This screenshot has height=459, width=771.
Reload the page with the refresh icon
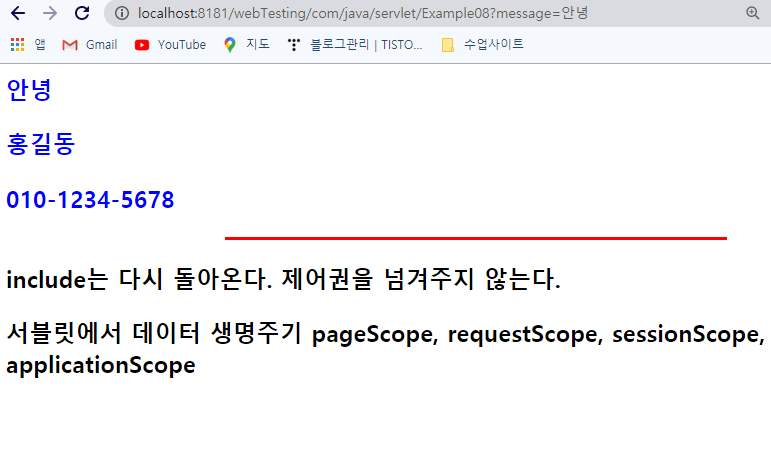(x=82, y=13)
